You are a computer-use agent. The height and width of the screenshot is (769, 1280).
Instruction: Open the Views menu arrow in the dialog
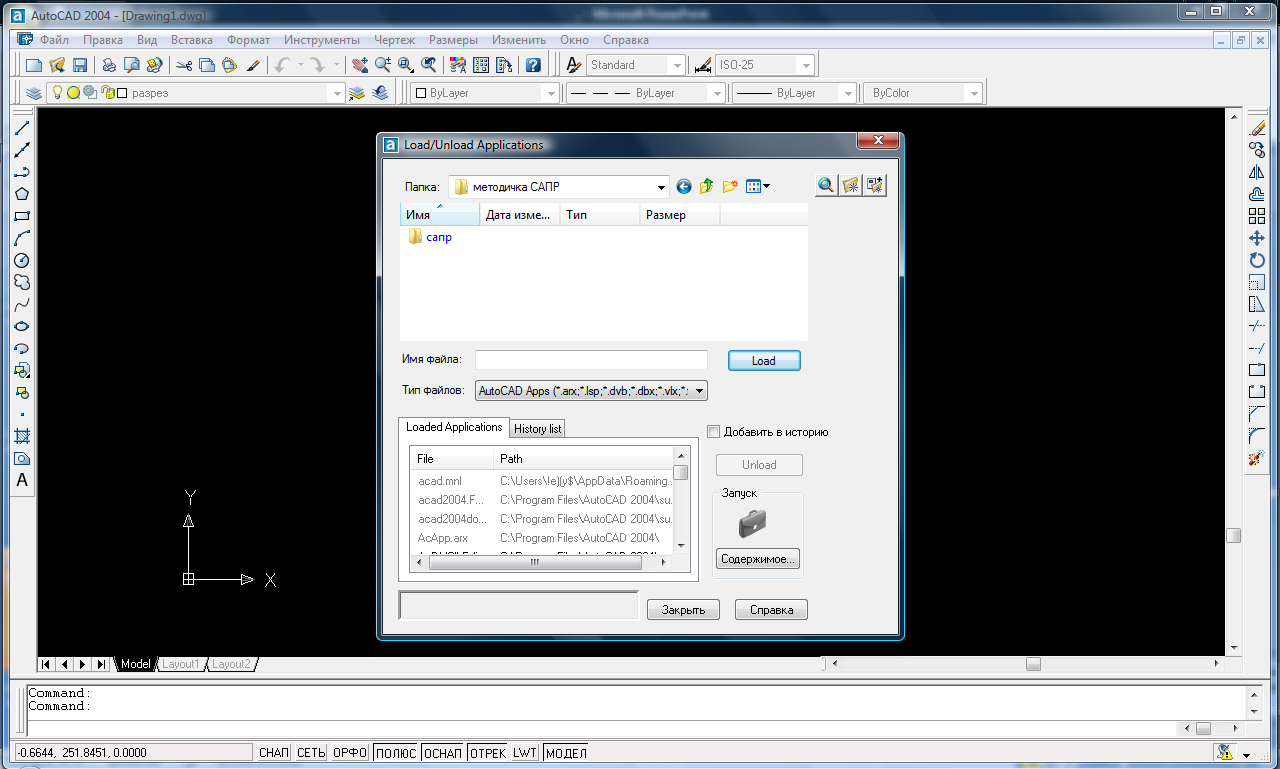(x=766, y=186)
